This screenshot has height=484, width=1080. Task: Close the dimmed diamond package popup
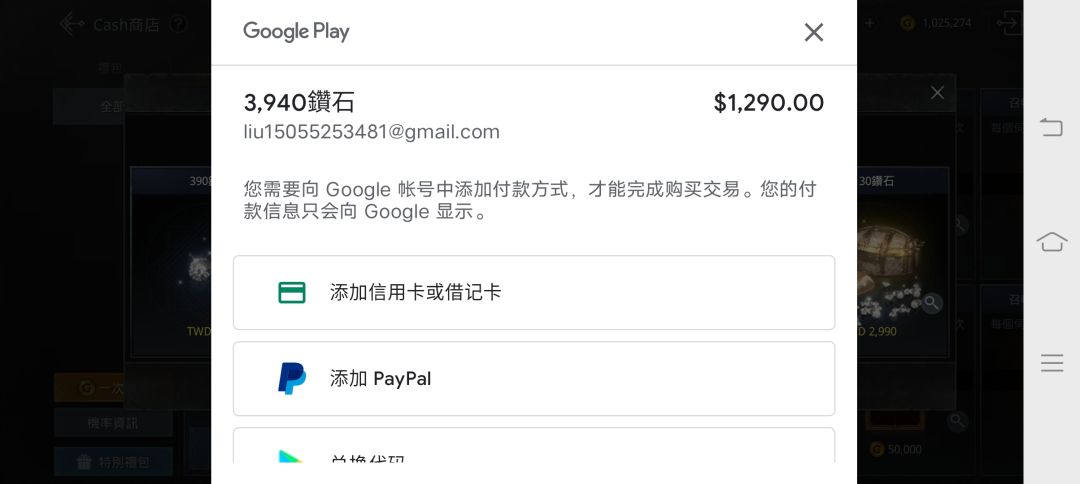pos(937,93)
